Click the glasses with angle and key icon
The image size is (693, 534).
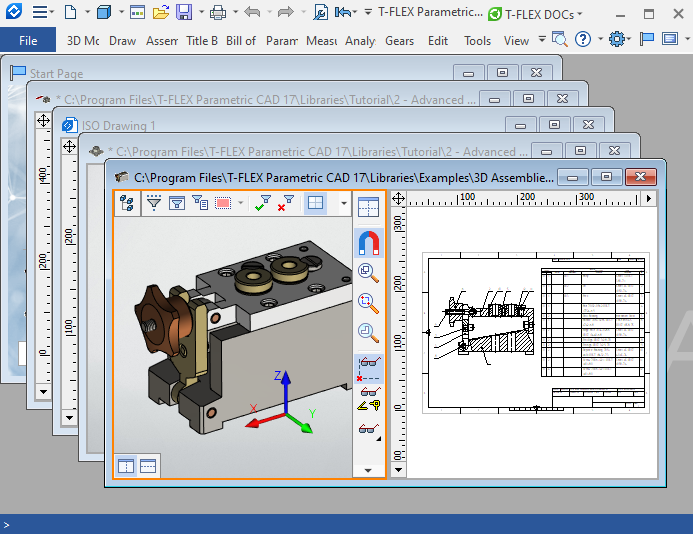(x=369, y=399)
